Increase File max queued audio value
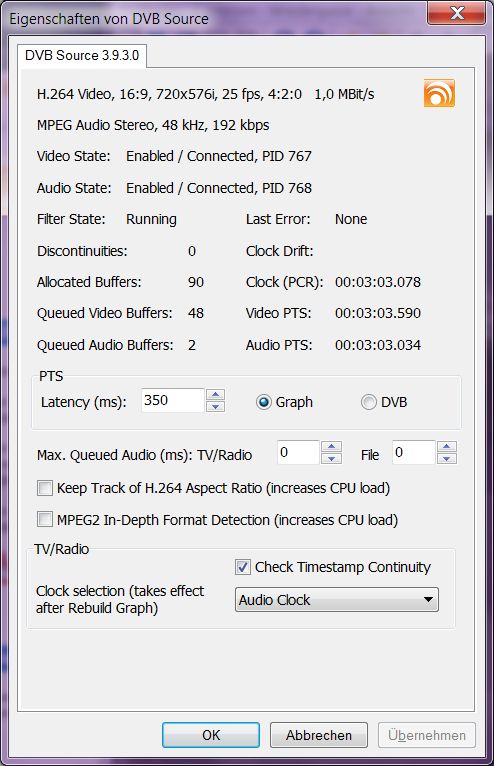This screenshot has width=494, height=766. point(447,447)
